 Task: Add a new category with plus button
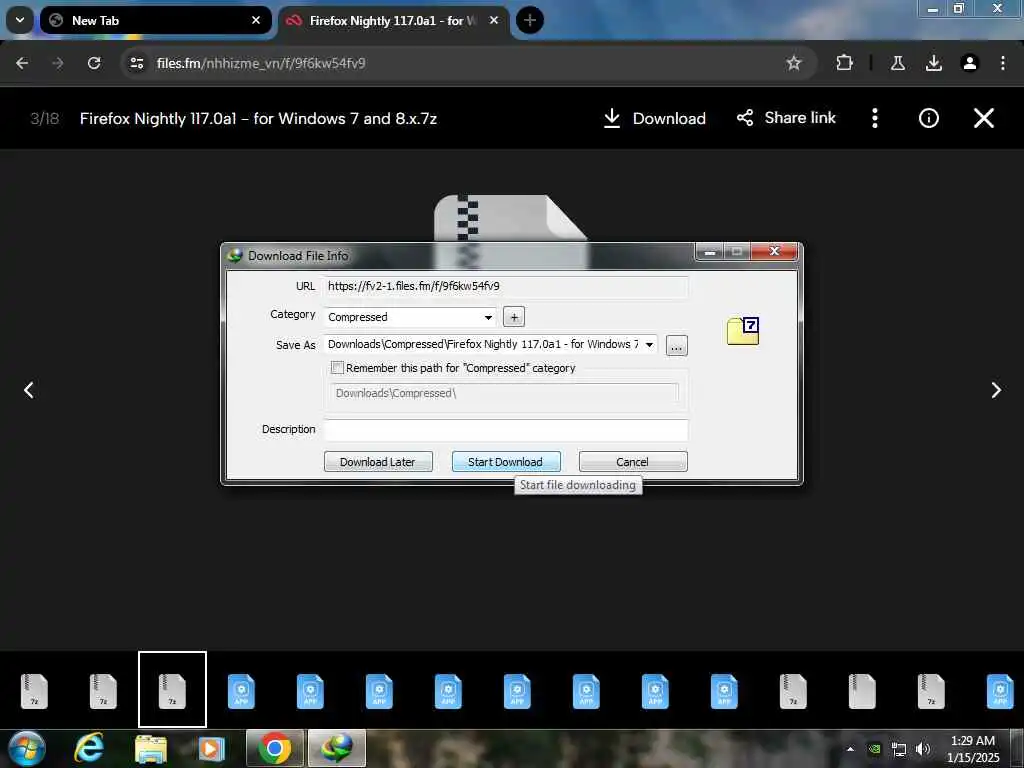(514, 317)
